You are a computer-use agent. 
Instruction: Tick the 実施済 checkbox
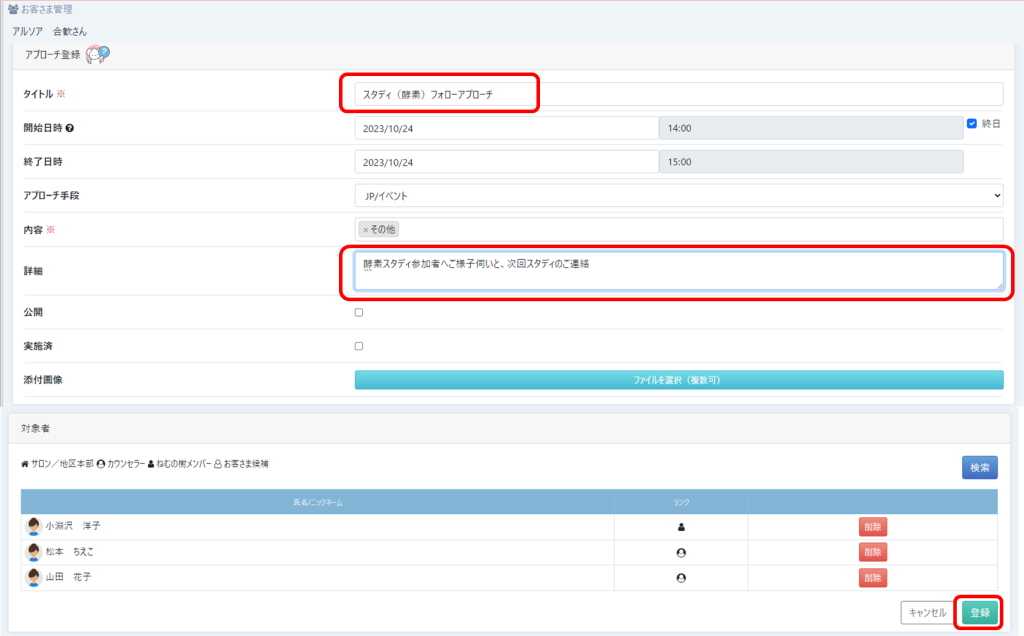click(x=359, y=346)
